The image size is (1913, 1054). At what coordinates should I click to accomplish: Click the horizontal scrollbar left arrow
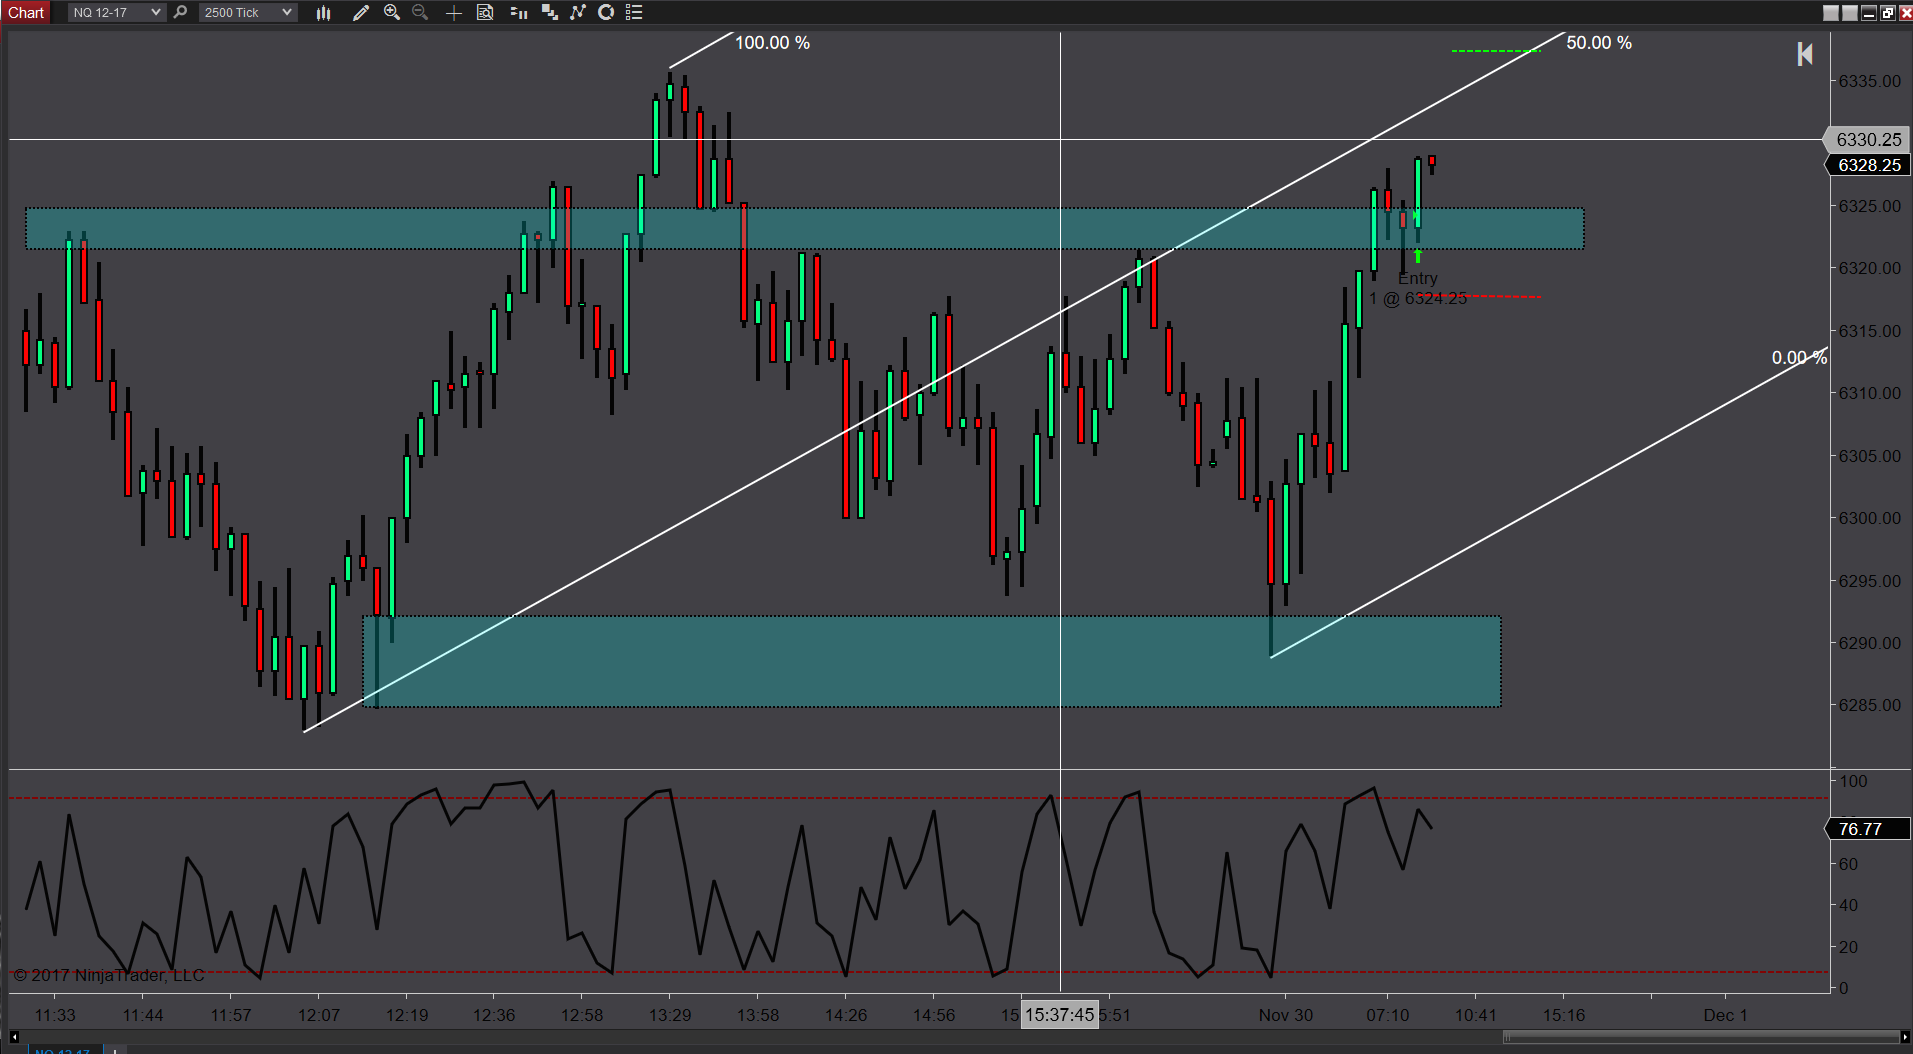click(x=14, y=1037)
